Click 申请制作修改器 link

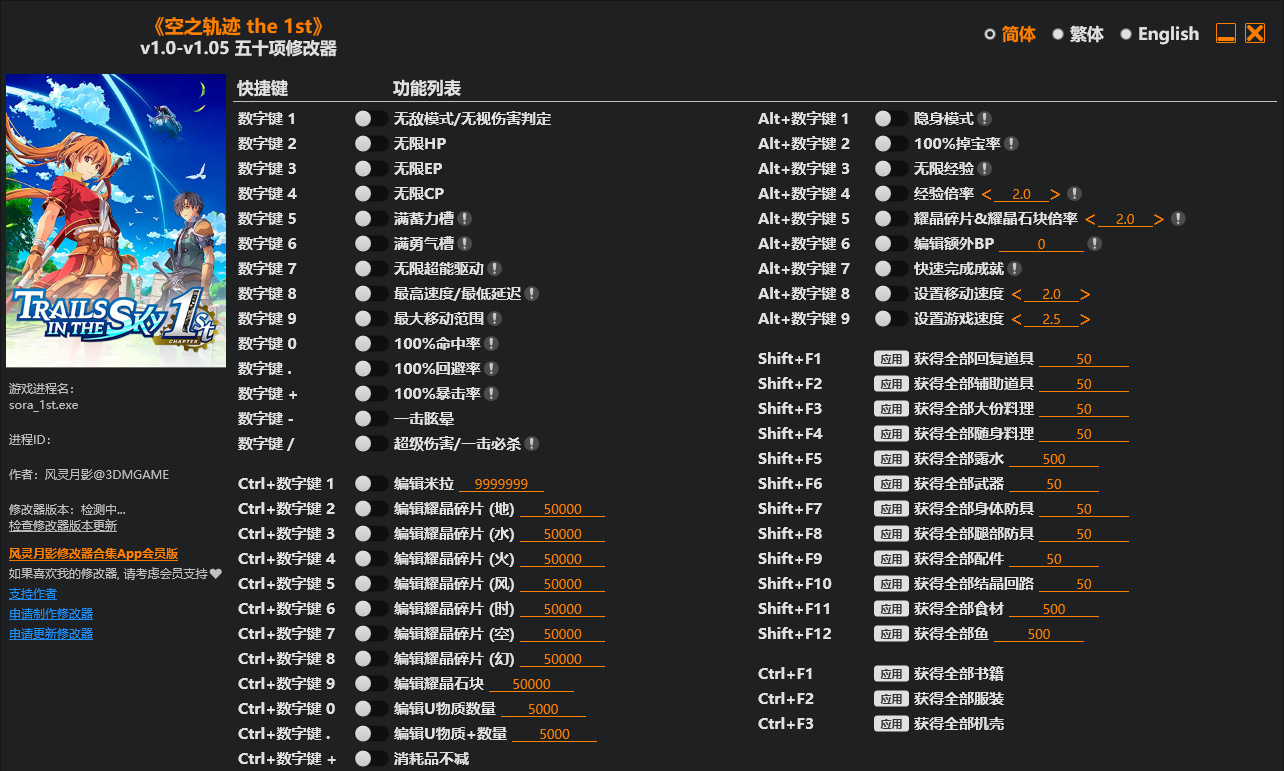click(x=51, y=614)
